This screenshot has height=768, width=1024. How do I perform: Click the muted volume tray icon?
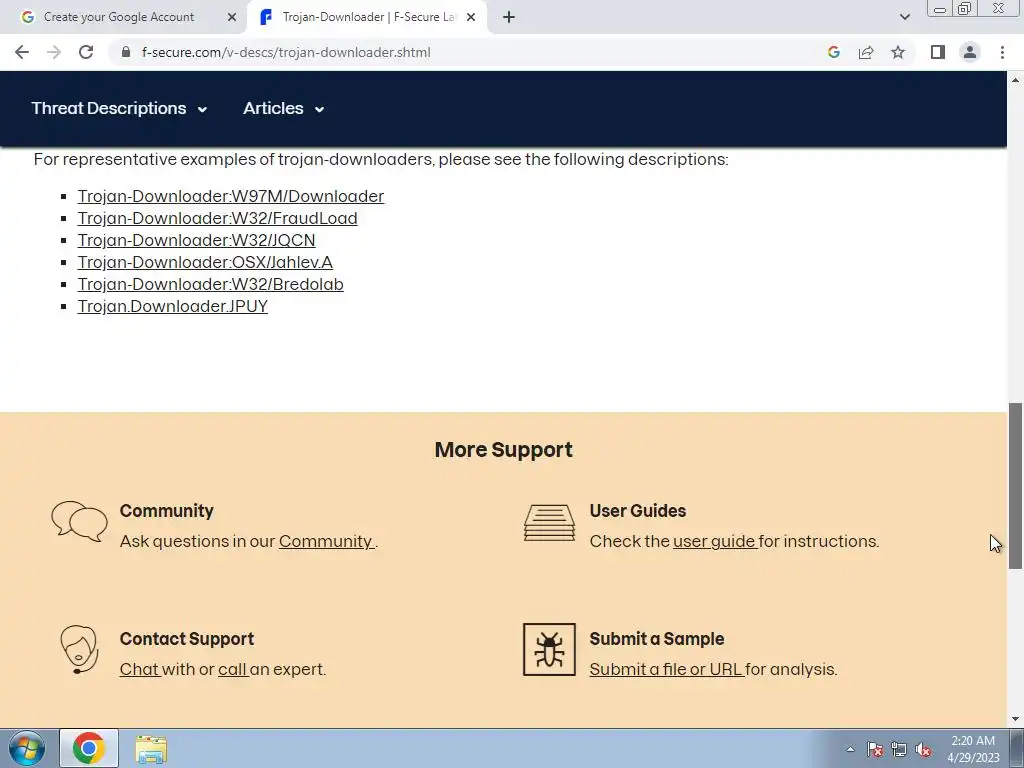[923, 749]
